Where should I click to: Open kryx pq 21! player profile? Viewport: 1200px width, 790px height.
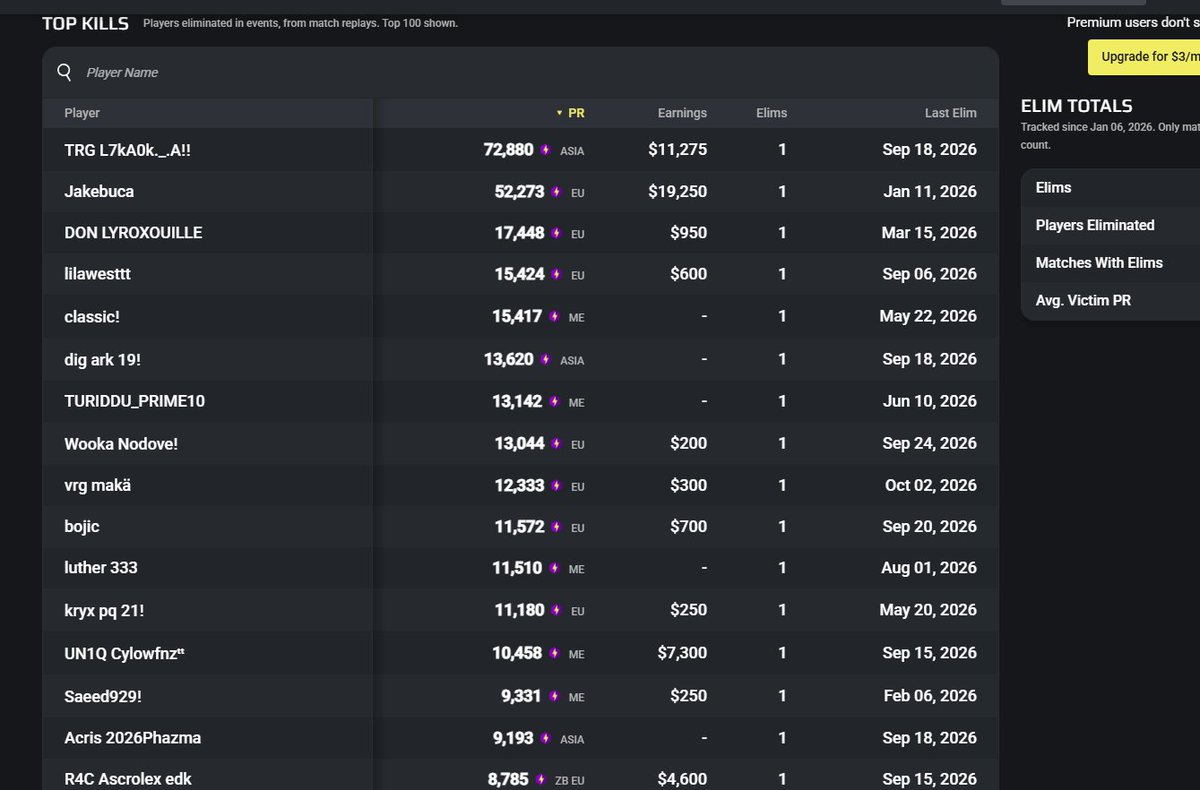[x=104, y=610]
